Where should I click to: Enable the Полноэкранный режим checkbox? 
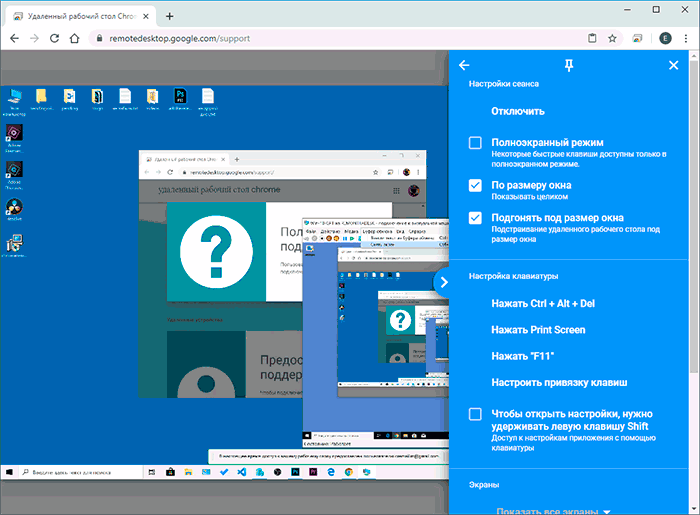point(475,143)
